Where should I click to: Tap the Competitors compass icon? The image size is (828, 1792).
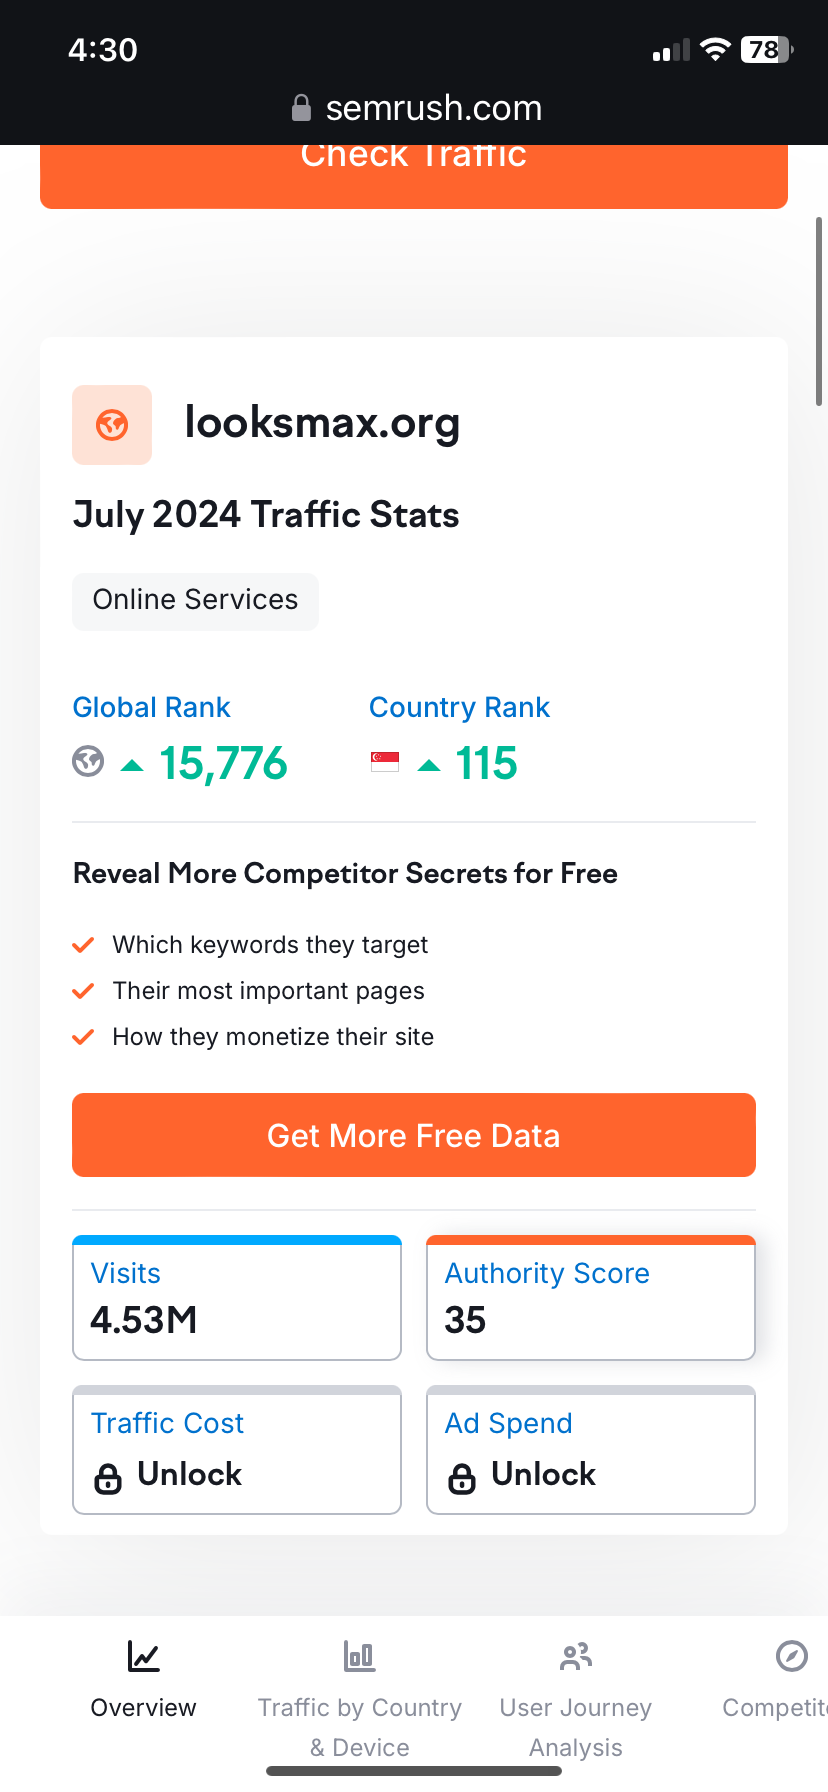pos(791,1656)
